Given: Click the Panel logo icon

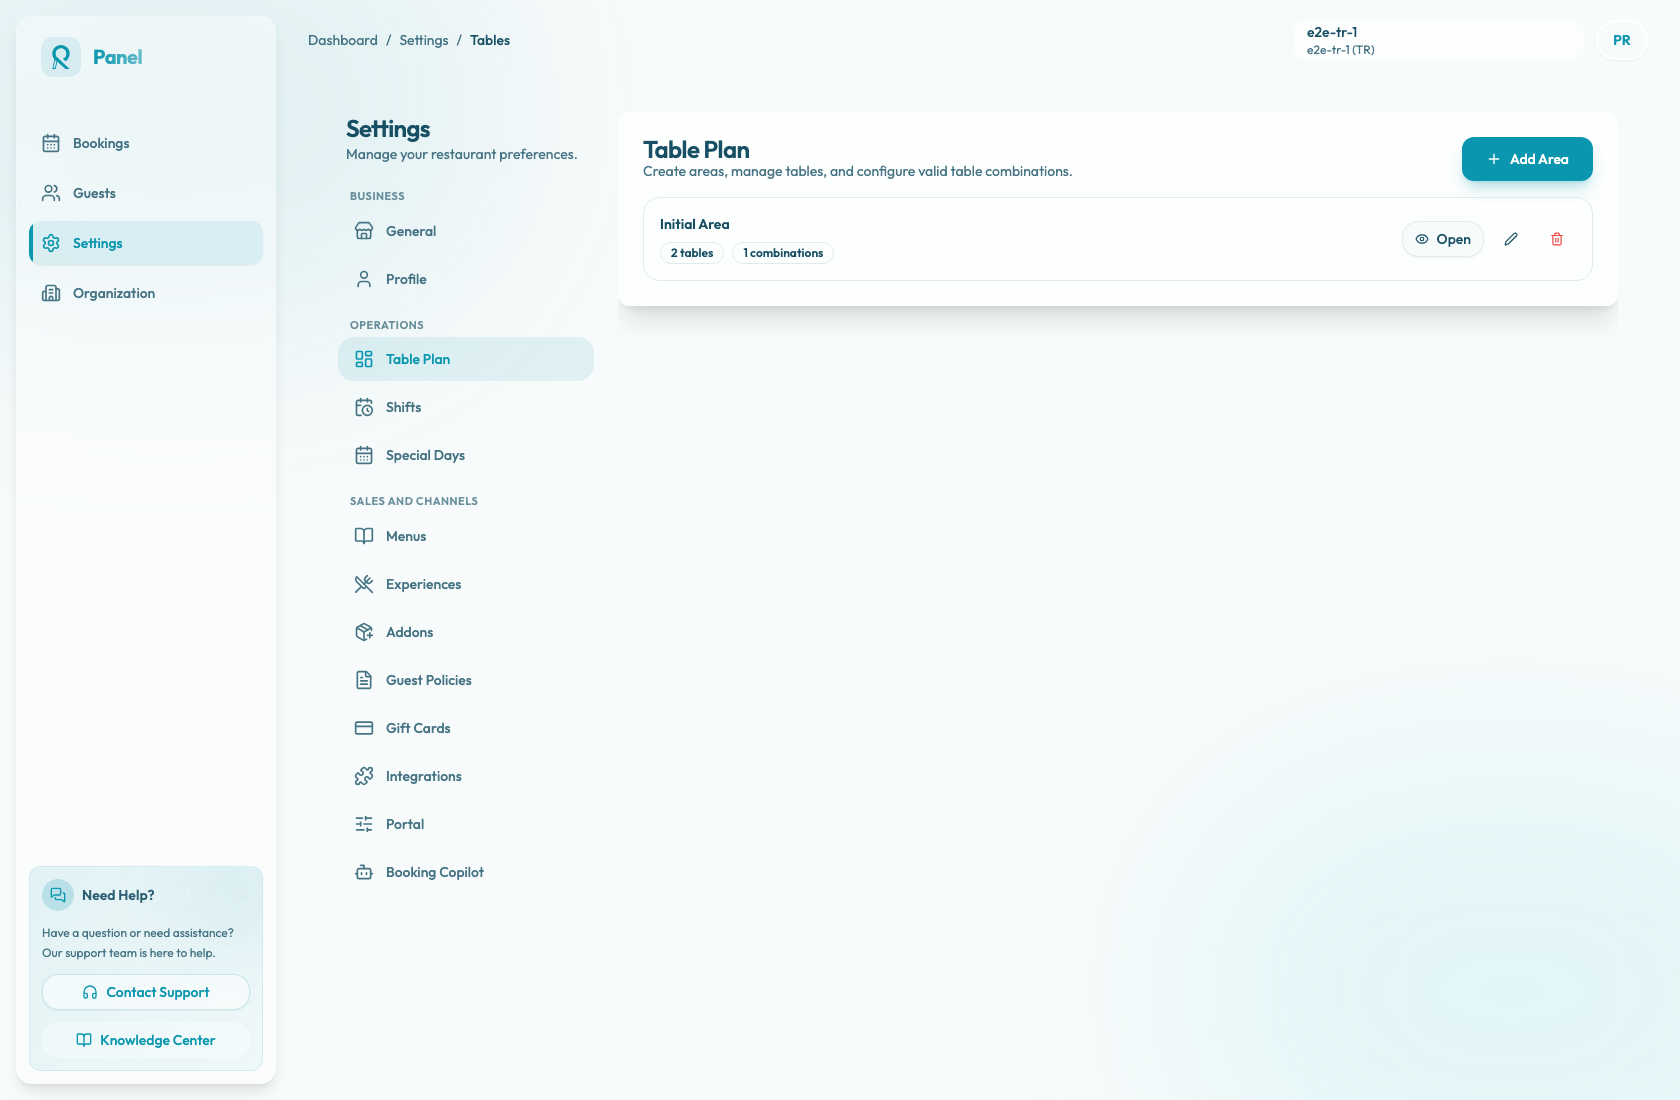Looking at the screenshot, I should [x=61, y=57].
